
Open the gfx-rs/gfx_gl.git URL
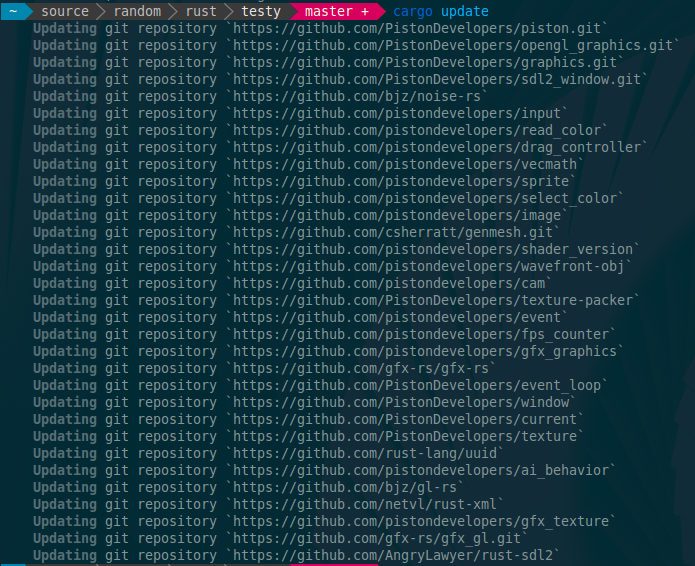tap(377, 538)
